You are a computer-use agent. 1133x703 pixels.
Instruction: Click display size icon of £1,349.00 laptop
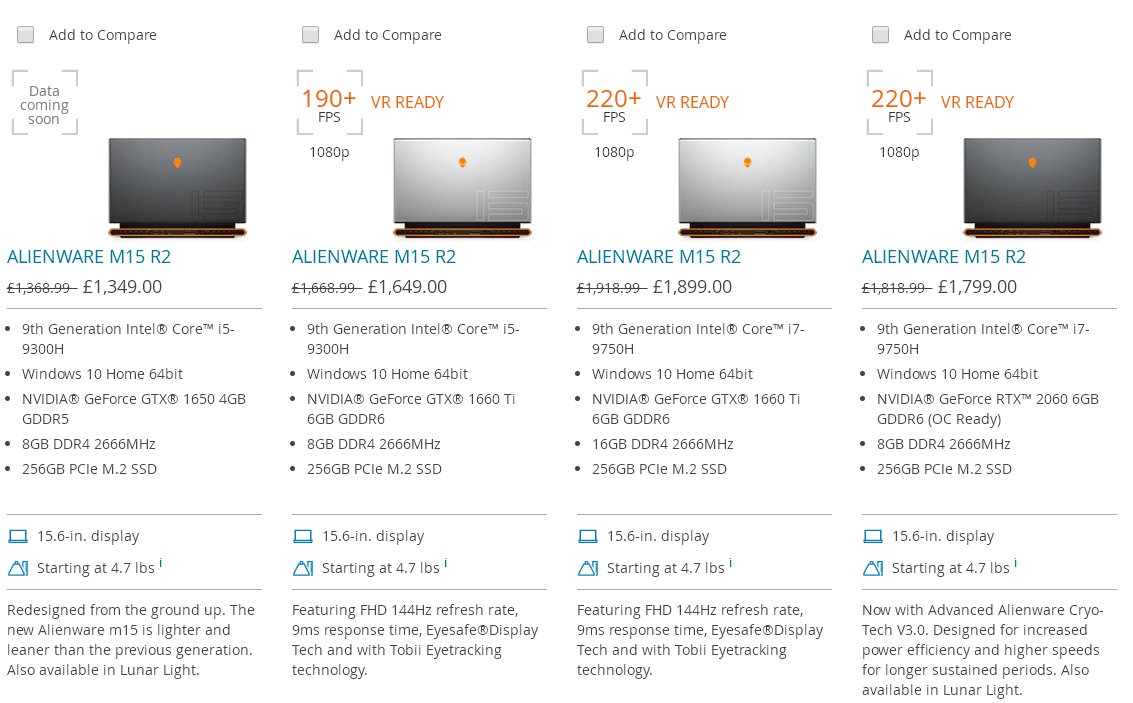coord(18,536)
